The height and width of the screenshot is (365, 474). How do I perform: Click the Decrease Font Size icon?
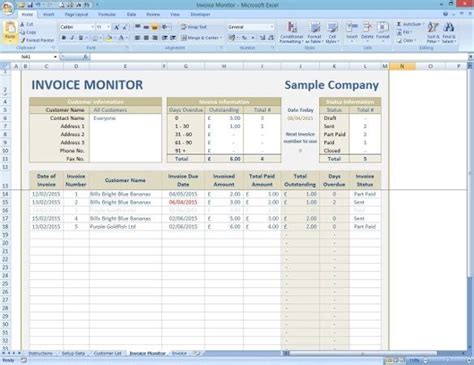click(125, 27)
